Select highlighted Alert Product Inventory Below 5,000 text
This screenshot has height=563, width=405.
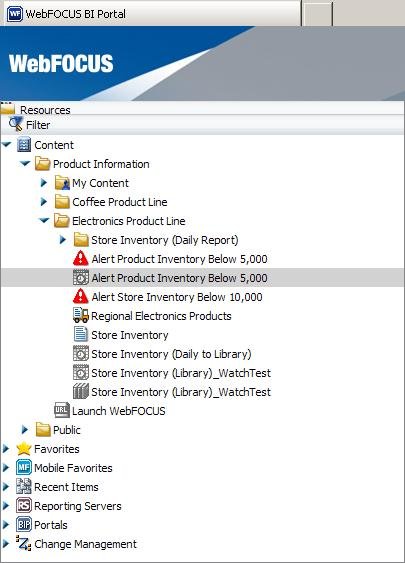[179, 278]
